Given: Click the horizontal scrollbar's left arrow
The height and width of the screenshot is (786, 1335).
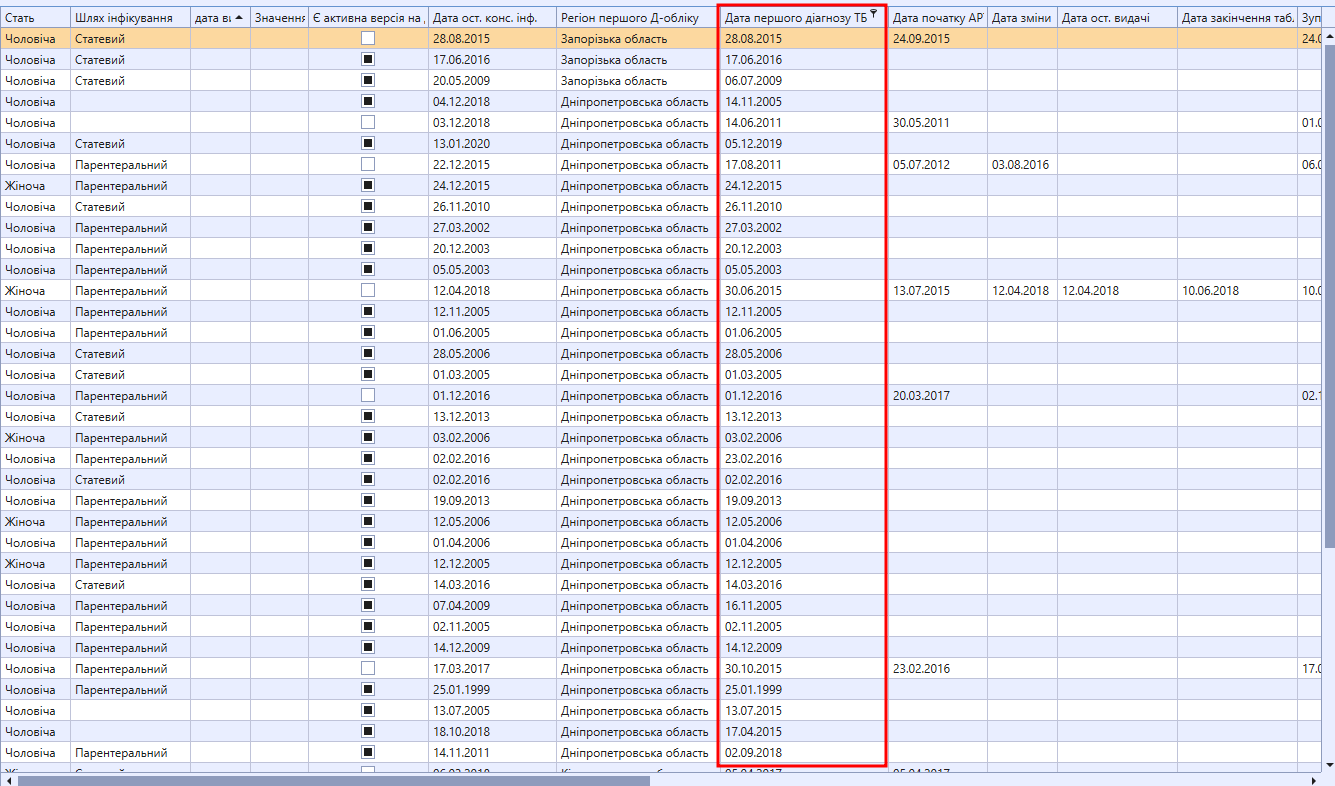Looking at the screenshot, I should point(7,779).
